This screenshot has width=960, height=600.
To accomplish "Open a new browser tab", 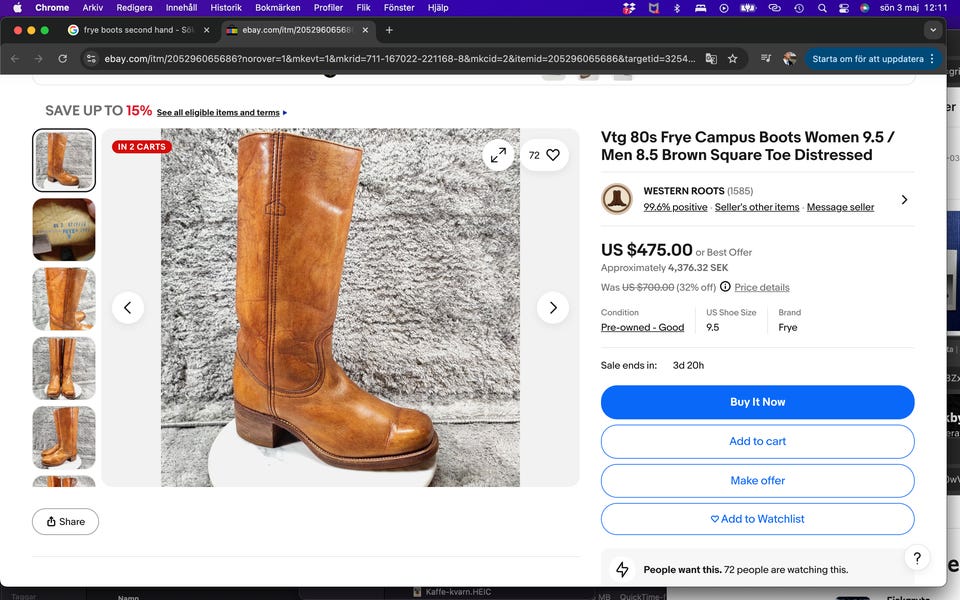I will click(x=389, y=30).
